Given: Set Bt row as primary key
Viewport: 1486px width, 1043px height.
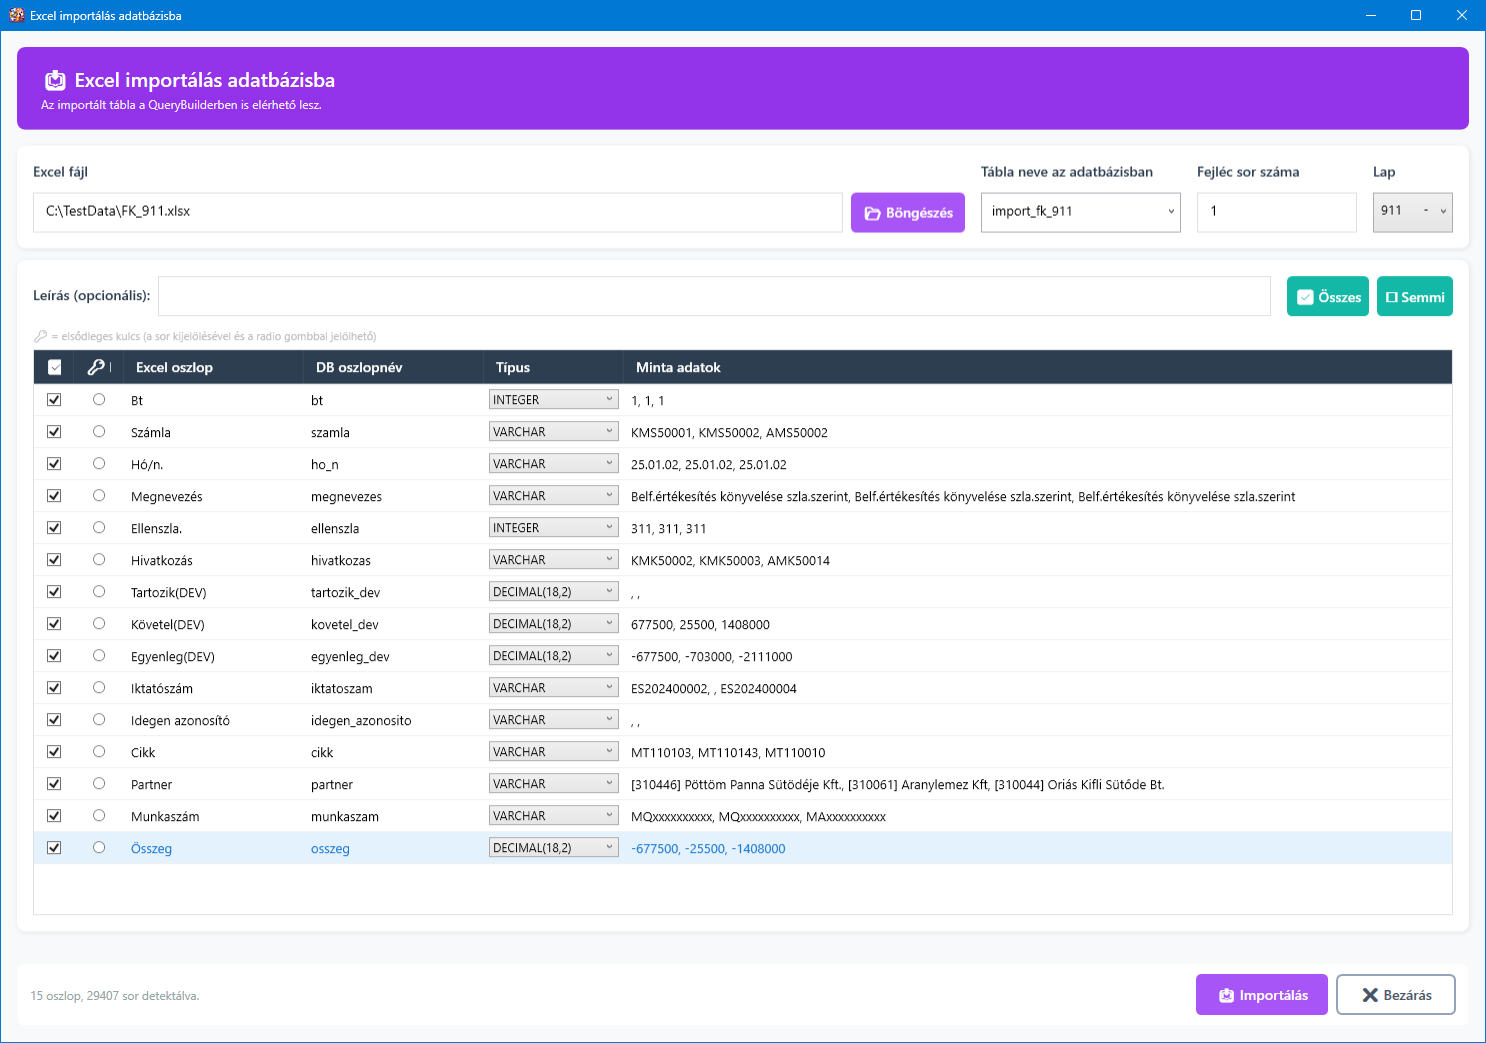Looking at the screenshot, I should (99, 399).
